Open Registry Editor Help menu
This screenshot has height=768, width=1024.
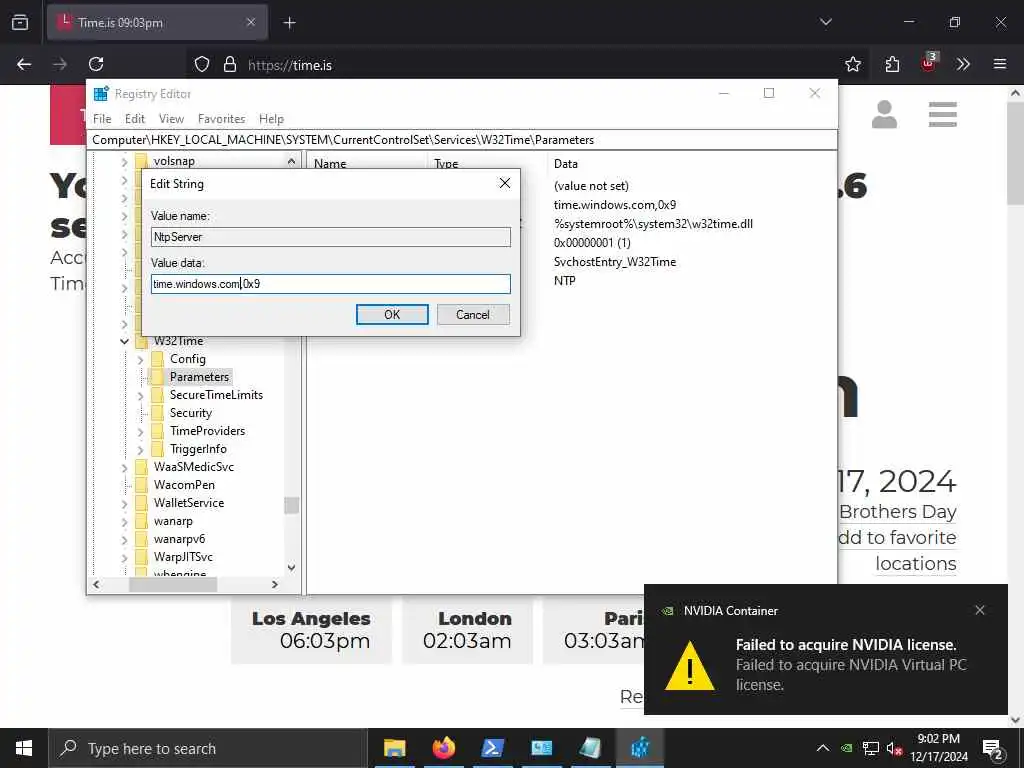click(271, 119)
